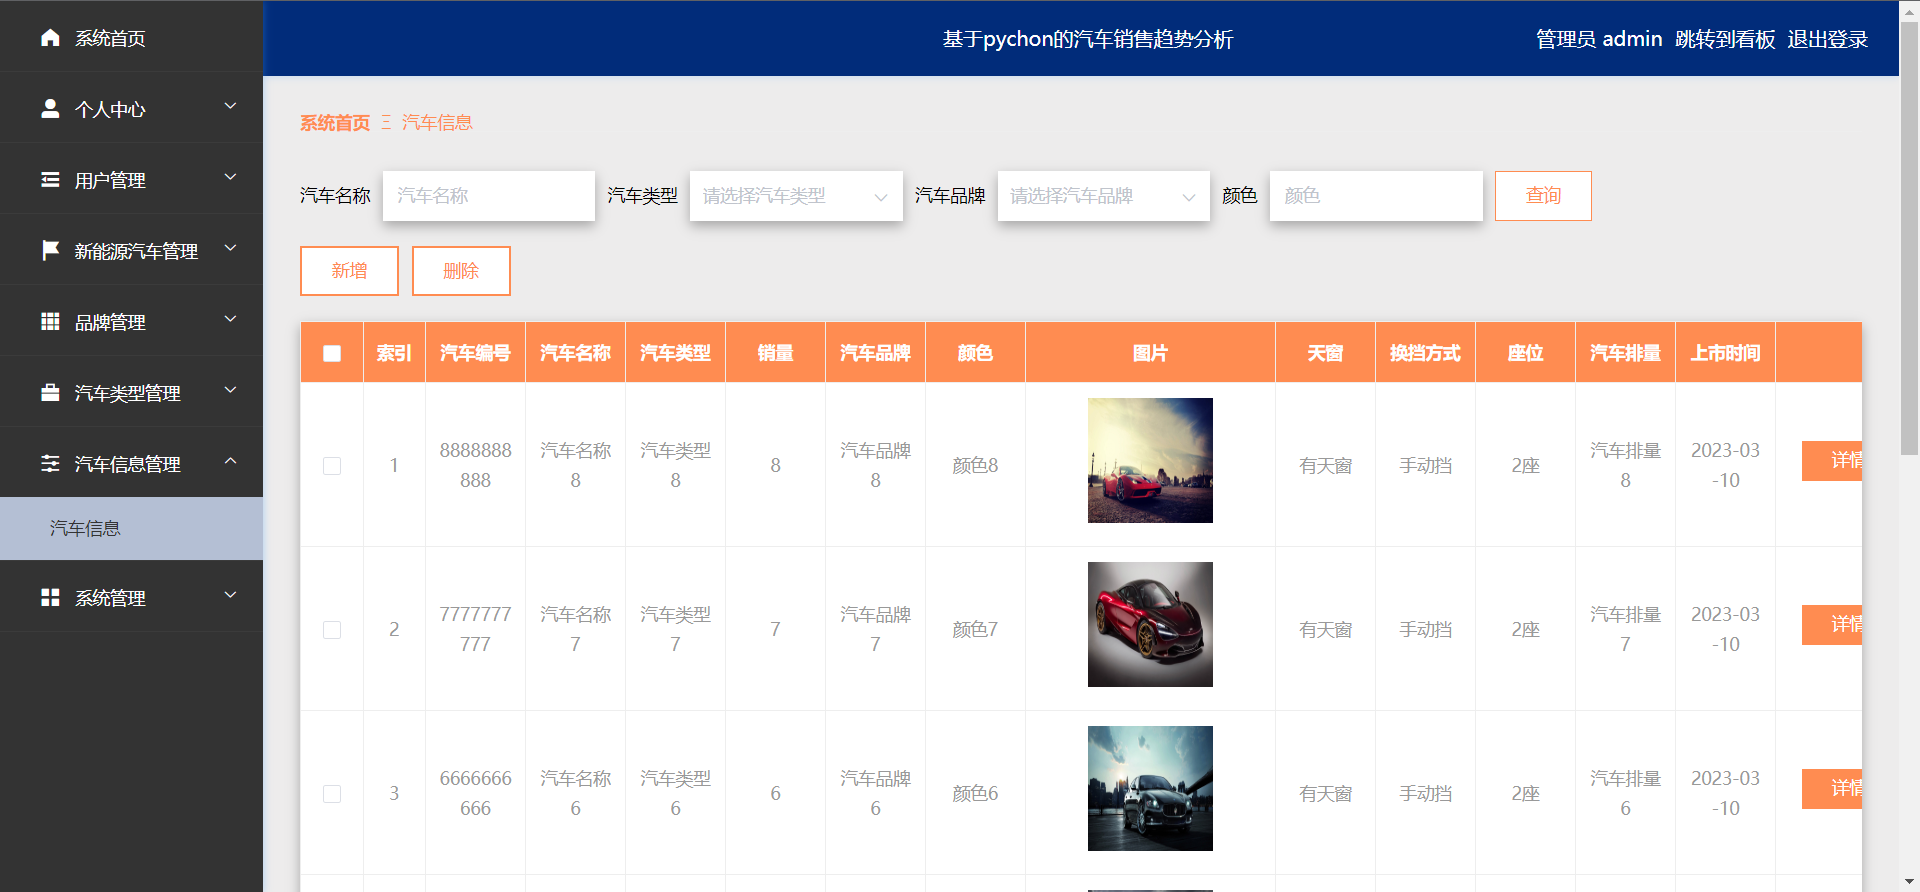The height and width of the screenshot is (892, 1920).
Task: Click the list icon beside 用户管理
Action: click(x=50, y=179)
